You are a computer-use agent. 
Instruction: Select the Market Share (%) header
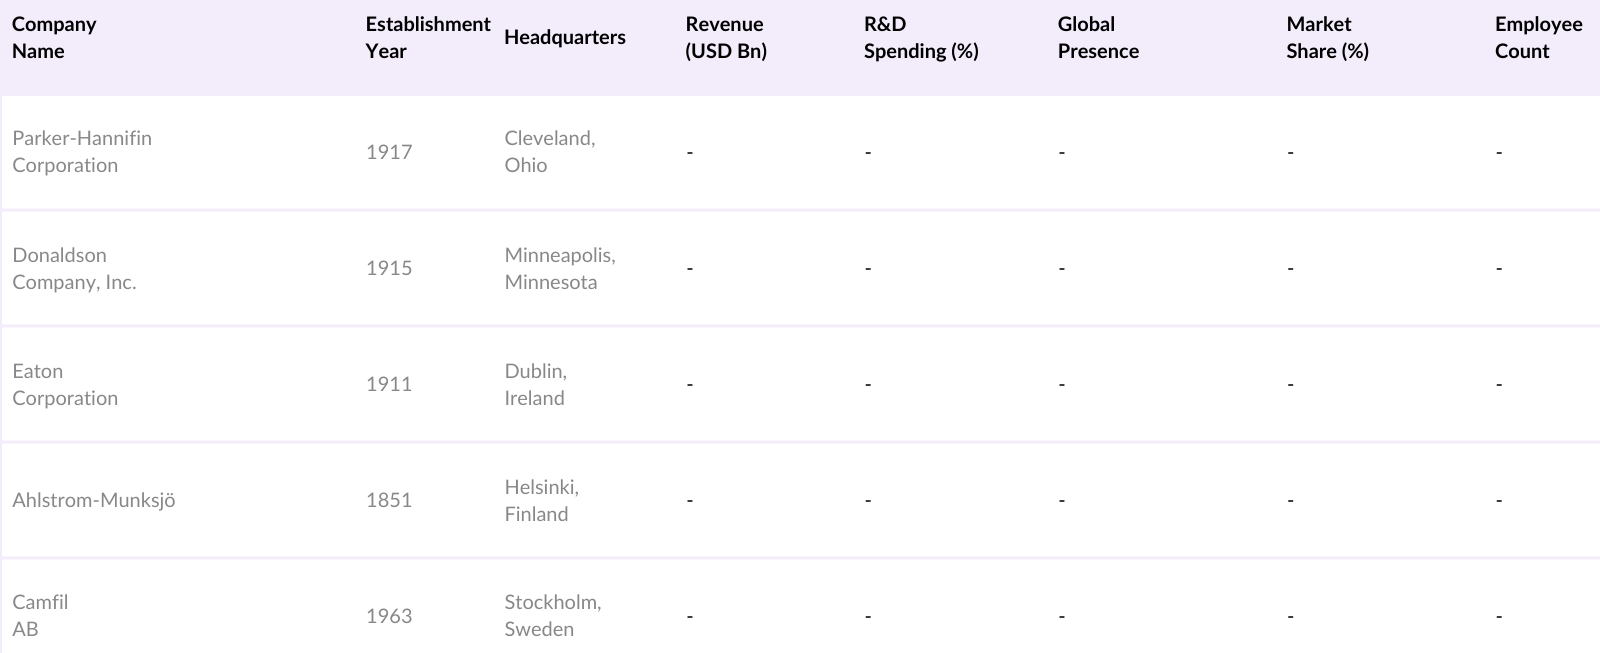(x=1327, y=38)
